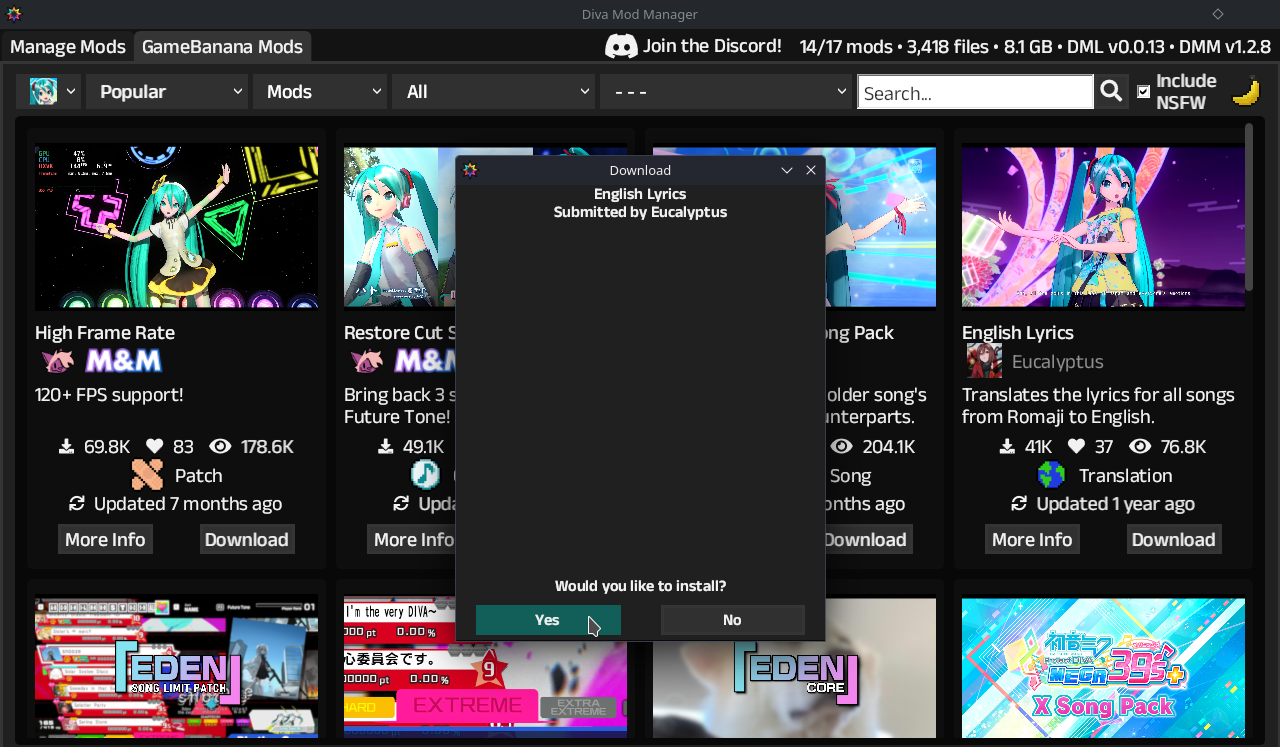Click the "Would you like to install?" prompt
Image resolution: width=1280 pixels, height=747 pixels.
[640, 586]
